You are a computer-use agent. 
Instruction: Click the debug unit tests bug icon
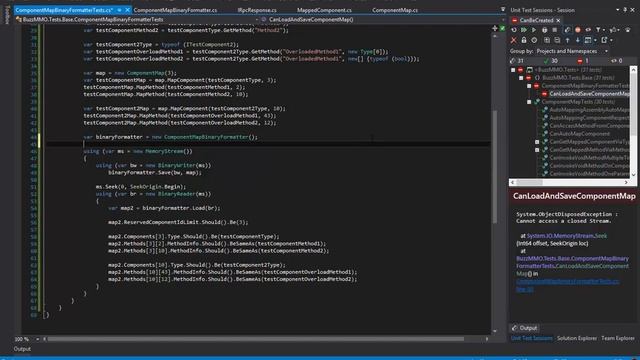coord(544,30)
